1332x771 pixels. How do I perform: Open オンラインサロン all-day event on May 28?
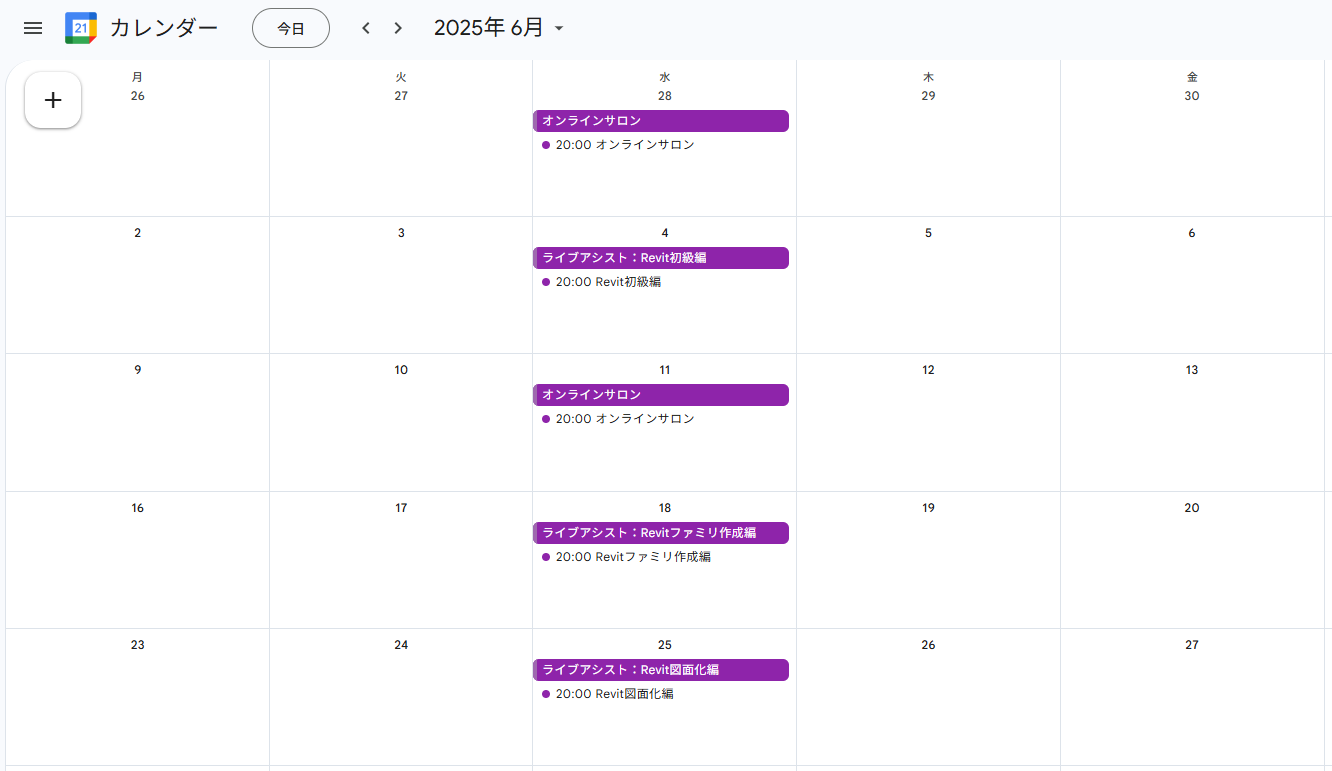(661, 121)
